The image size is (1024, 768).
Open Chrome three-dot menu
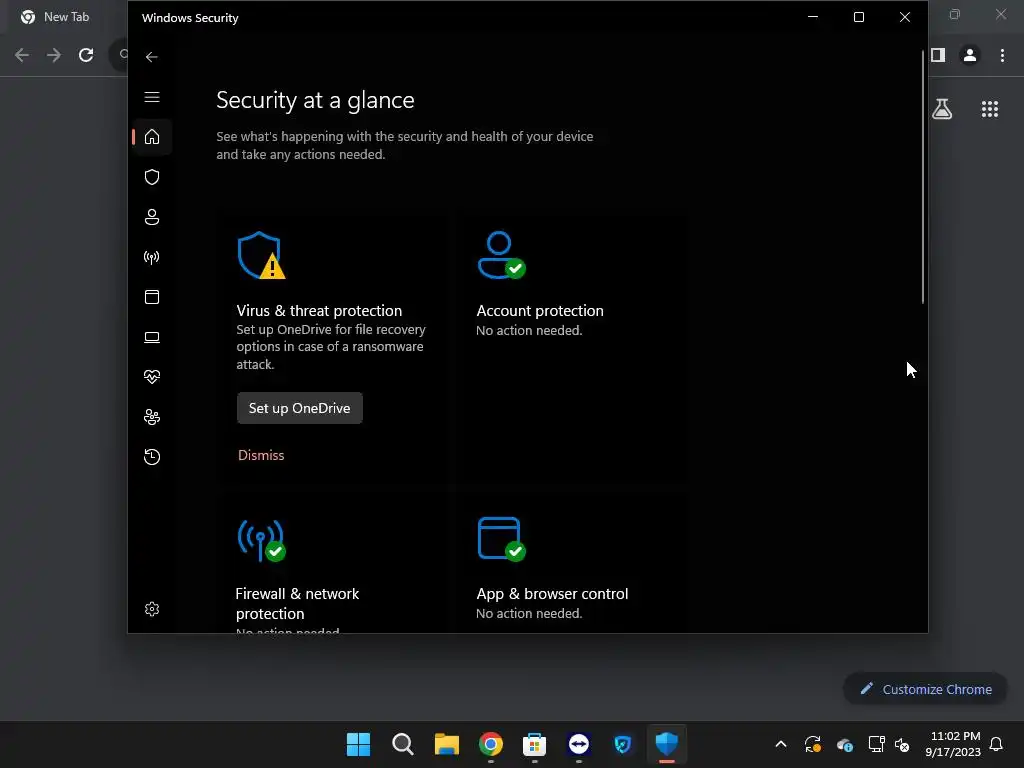(1002, 56)
